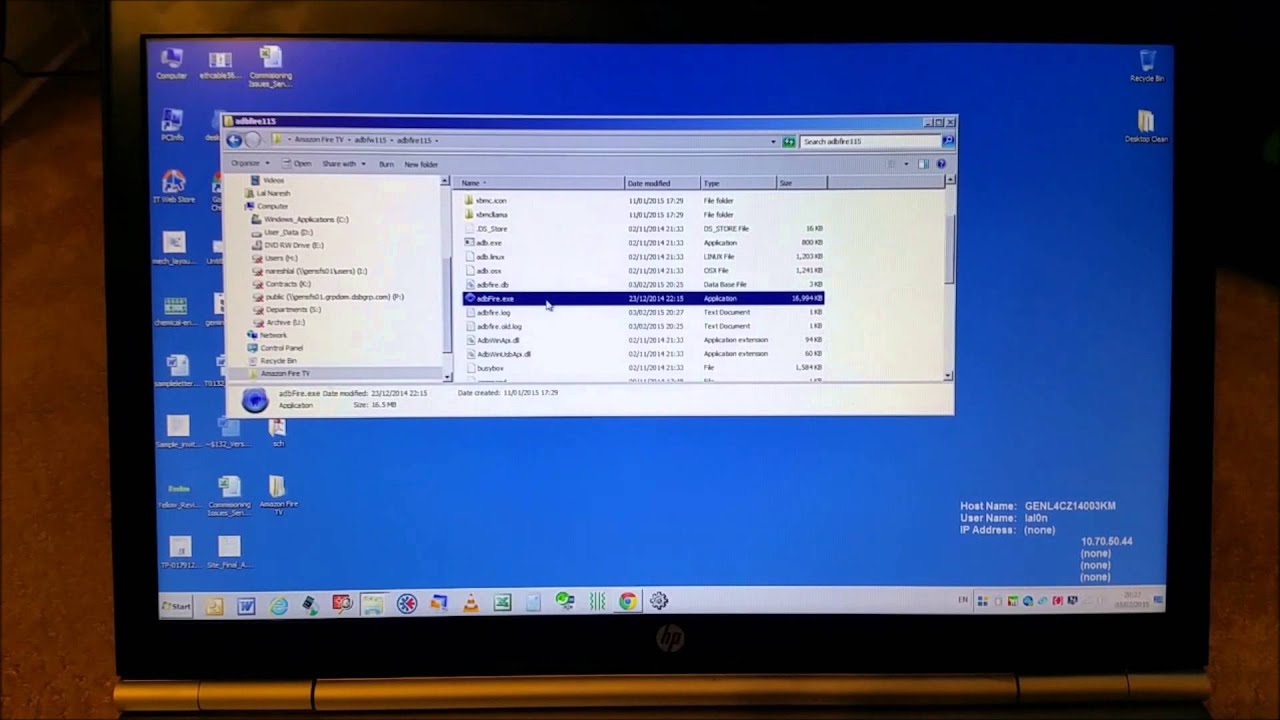Screen dimensions: 1280x720
Task: Click the Burn toolbar button
Action: coord(386,164)
